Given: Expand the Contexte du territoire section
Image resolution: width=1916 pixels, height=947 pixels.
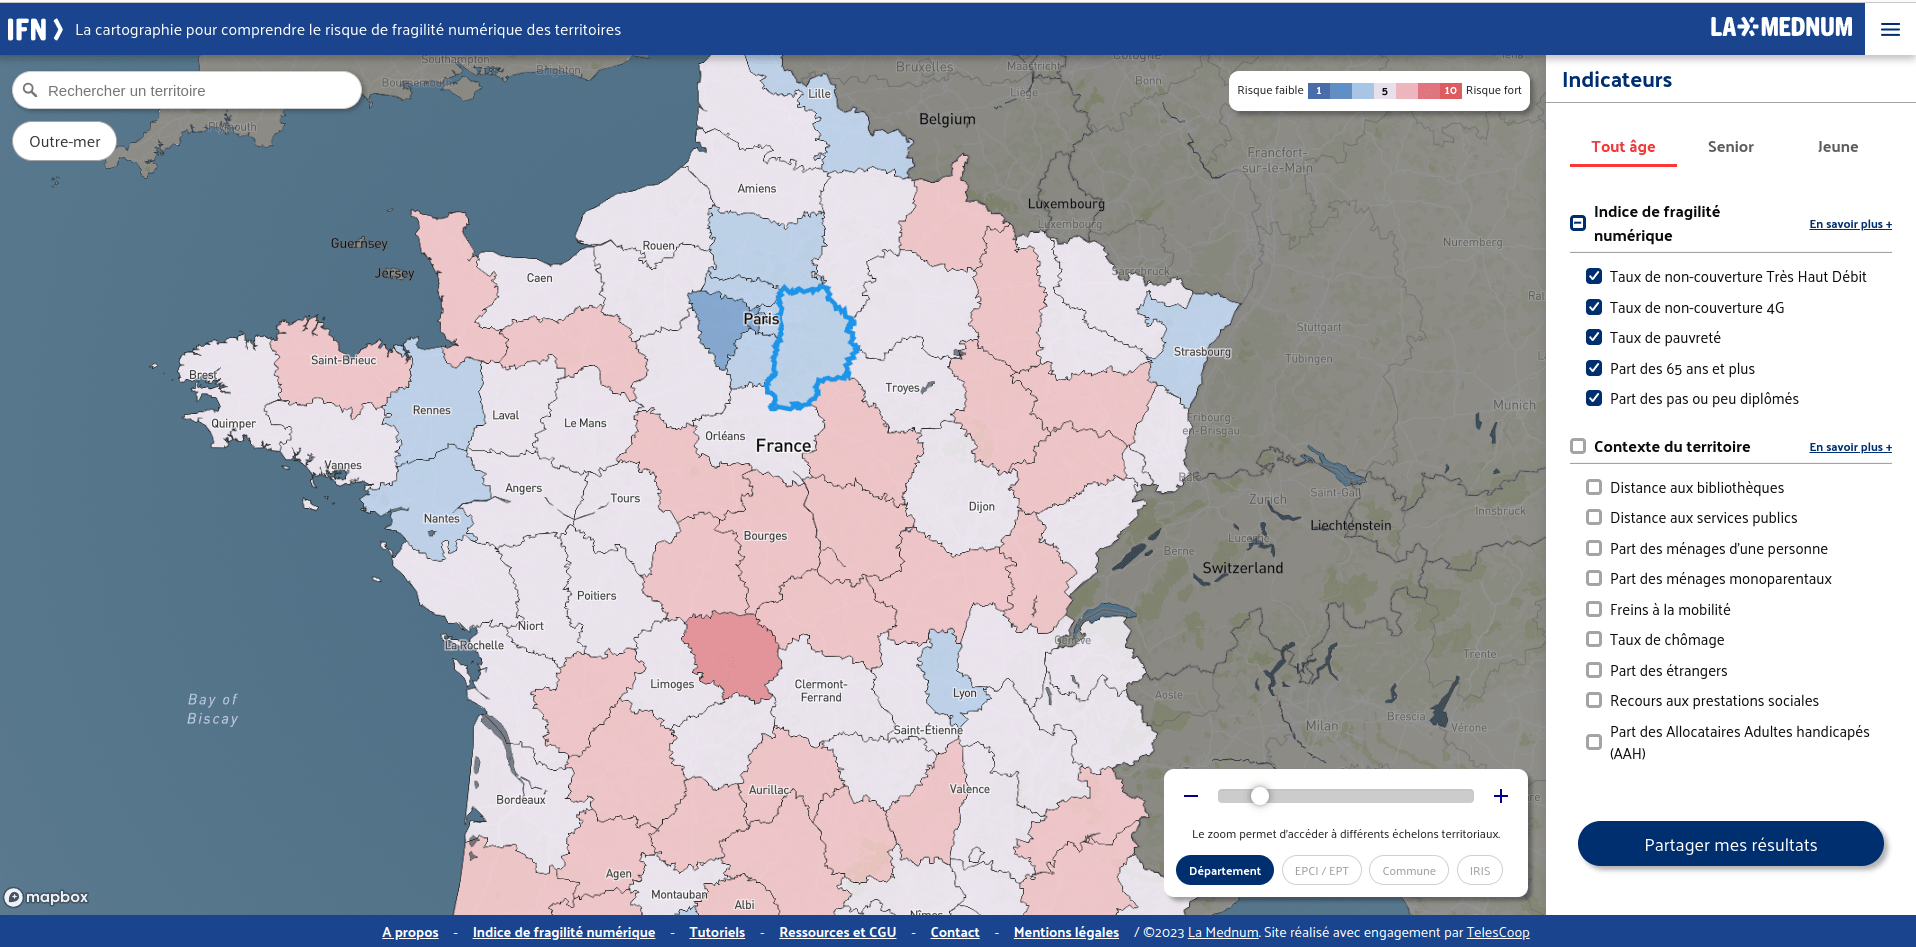Looking at the screenshot, I should pos(1580,446).
